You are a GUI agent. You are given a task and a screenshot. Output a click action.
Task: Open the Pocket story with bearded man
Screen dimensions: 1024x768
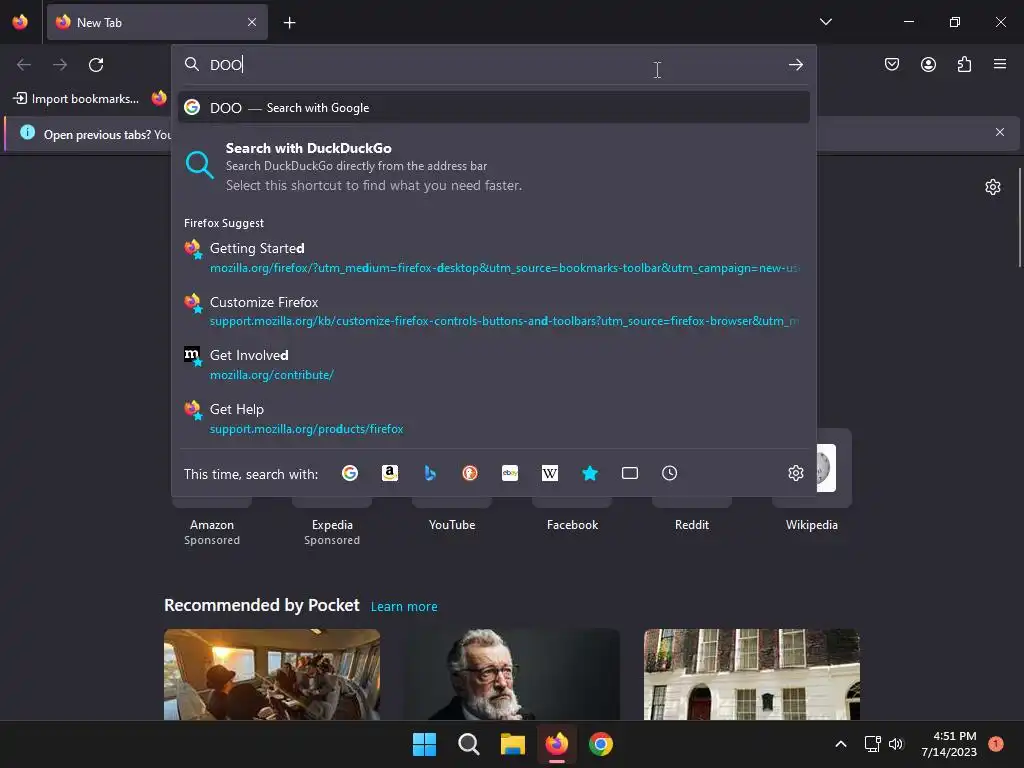pos(511,674)
